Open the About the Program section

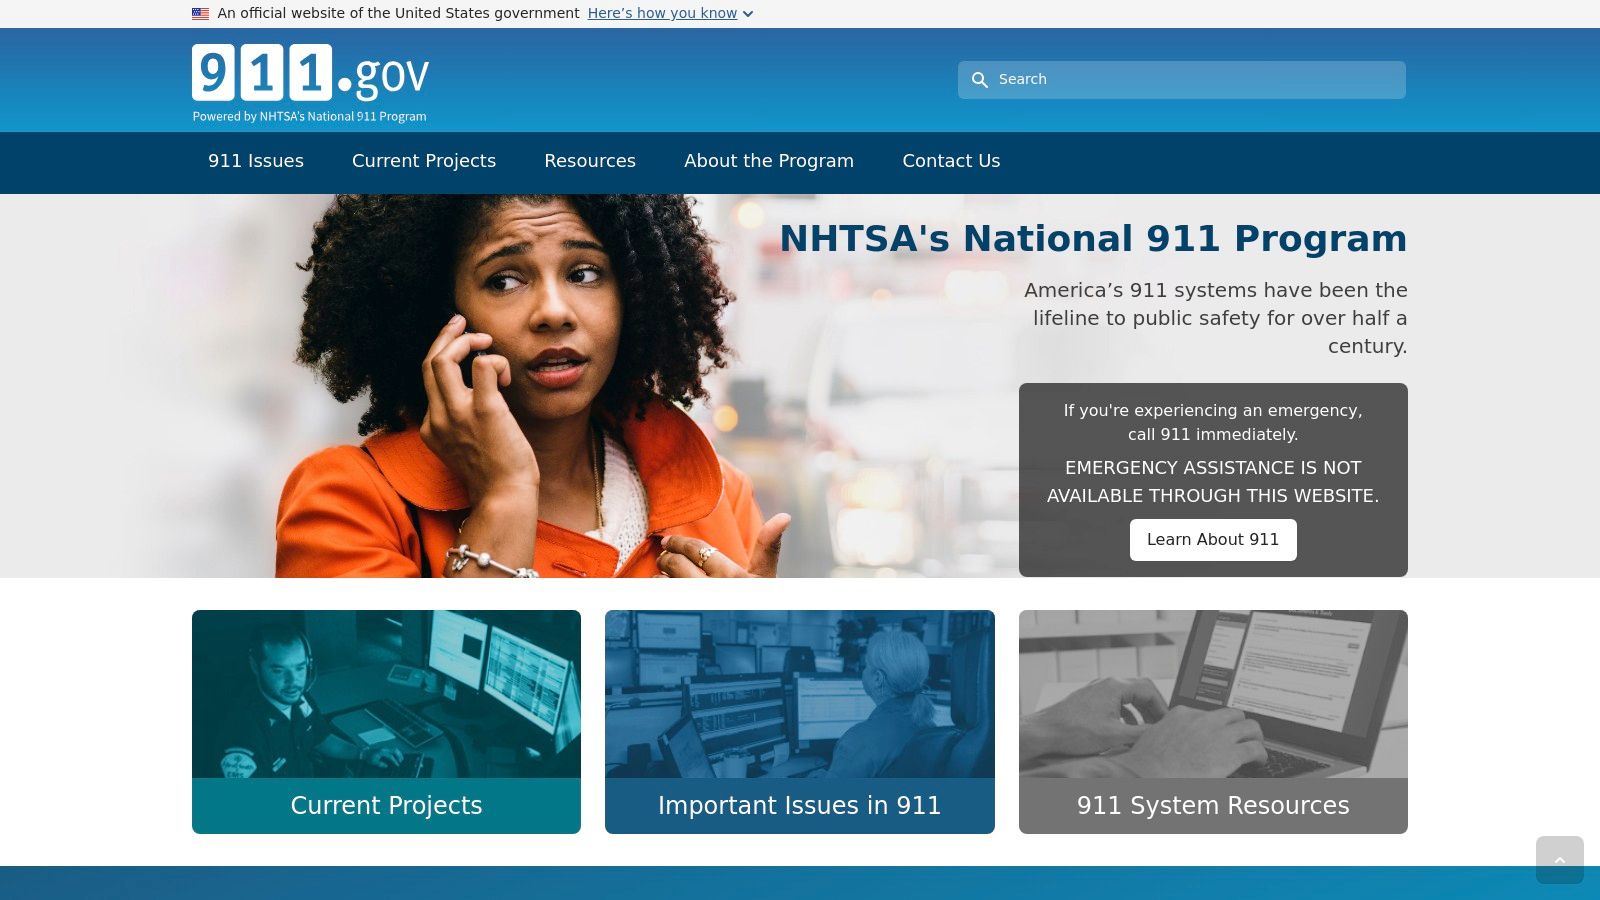tap(768, 161)
